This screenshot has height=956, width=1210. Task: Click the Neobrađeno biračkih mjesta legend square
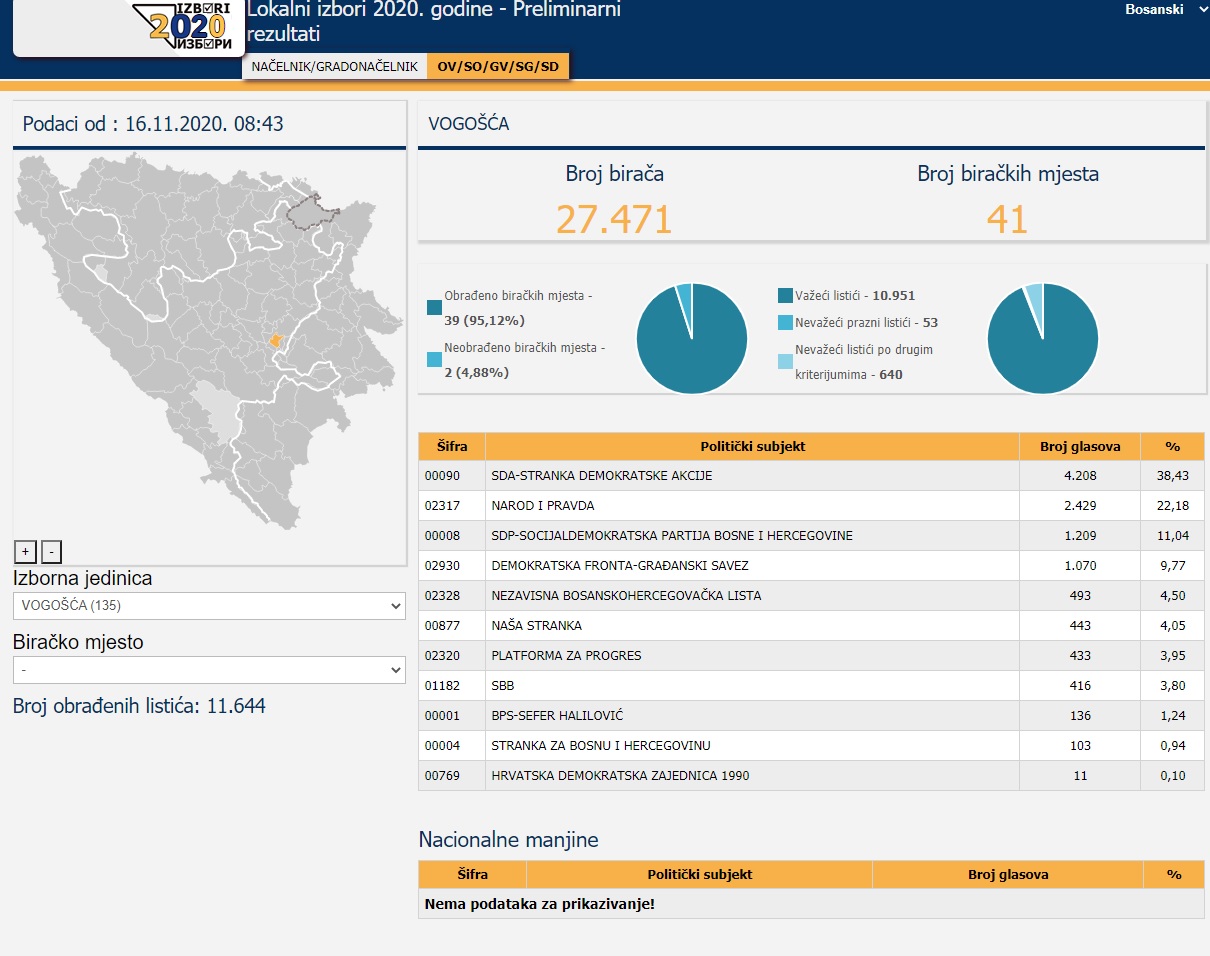pos(434,359)
